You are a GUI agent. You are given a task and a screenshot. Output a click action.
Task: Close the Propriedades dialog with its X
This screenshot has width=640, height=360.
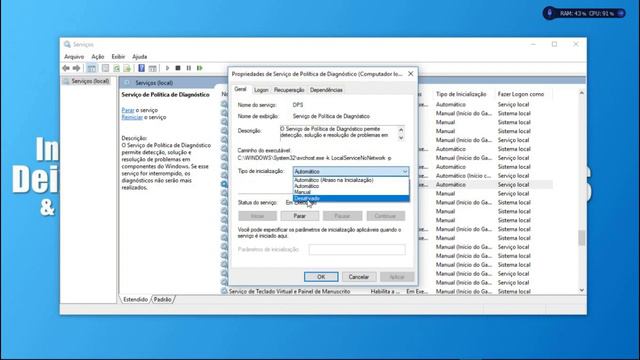411,74
